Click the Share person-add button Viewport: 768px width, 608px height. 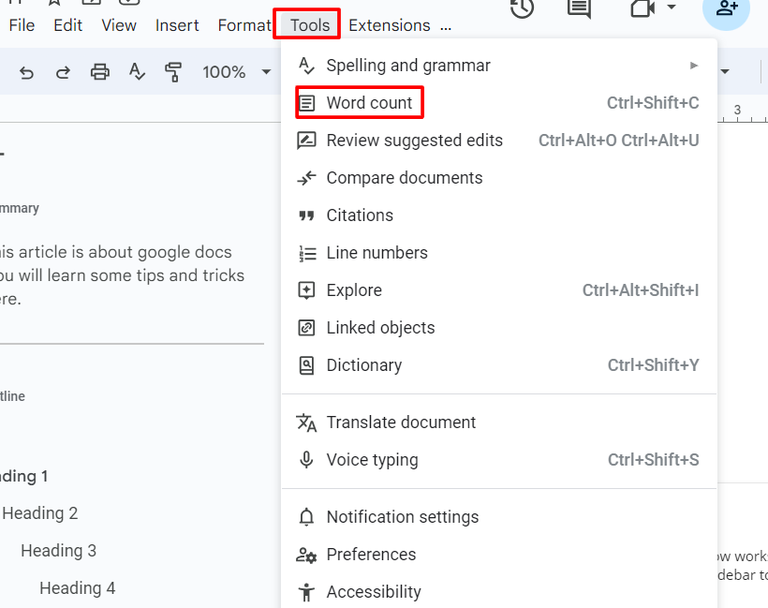pos(726,9)
